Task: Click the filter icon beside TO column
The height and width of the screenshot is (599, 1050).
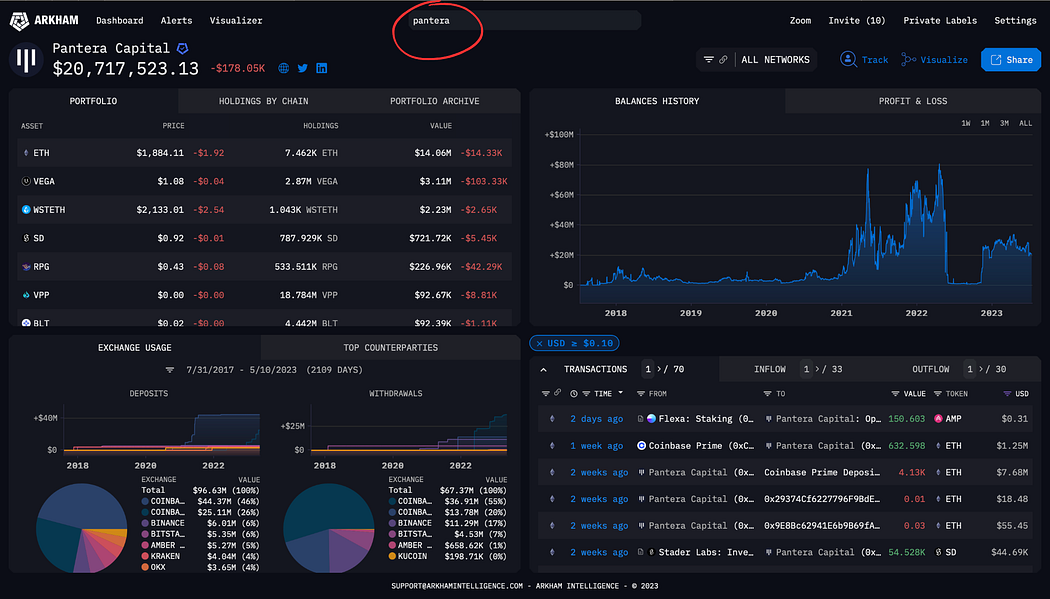Action: coord(767,394)
